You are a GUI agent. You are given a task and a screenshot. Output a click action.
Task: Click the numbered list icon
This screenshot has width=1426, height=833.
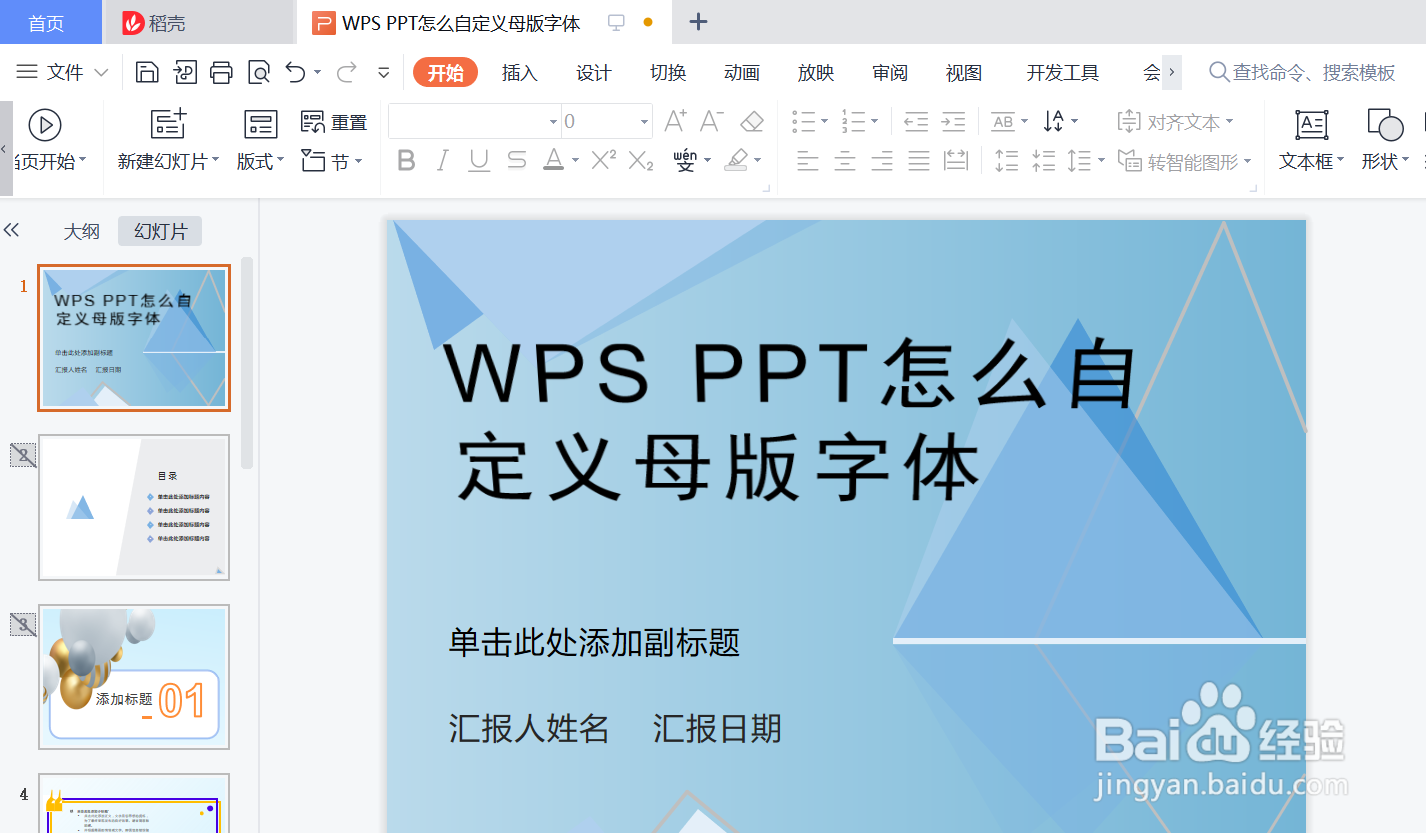coord(853,122)
